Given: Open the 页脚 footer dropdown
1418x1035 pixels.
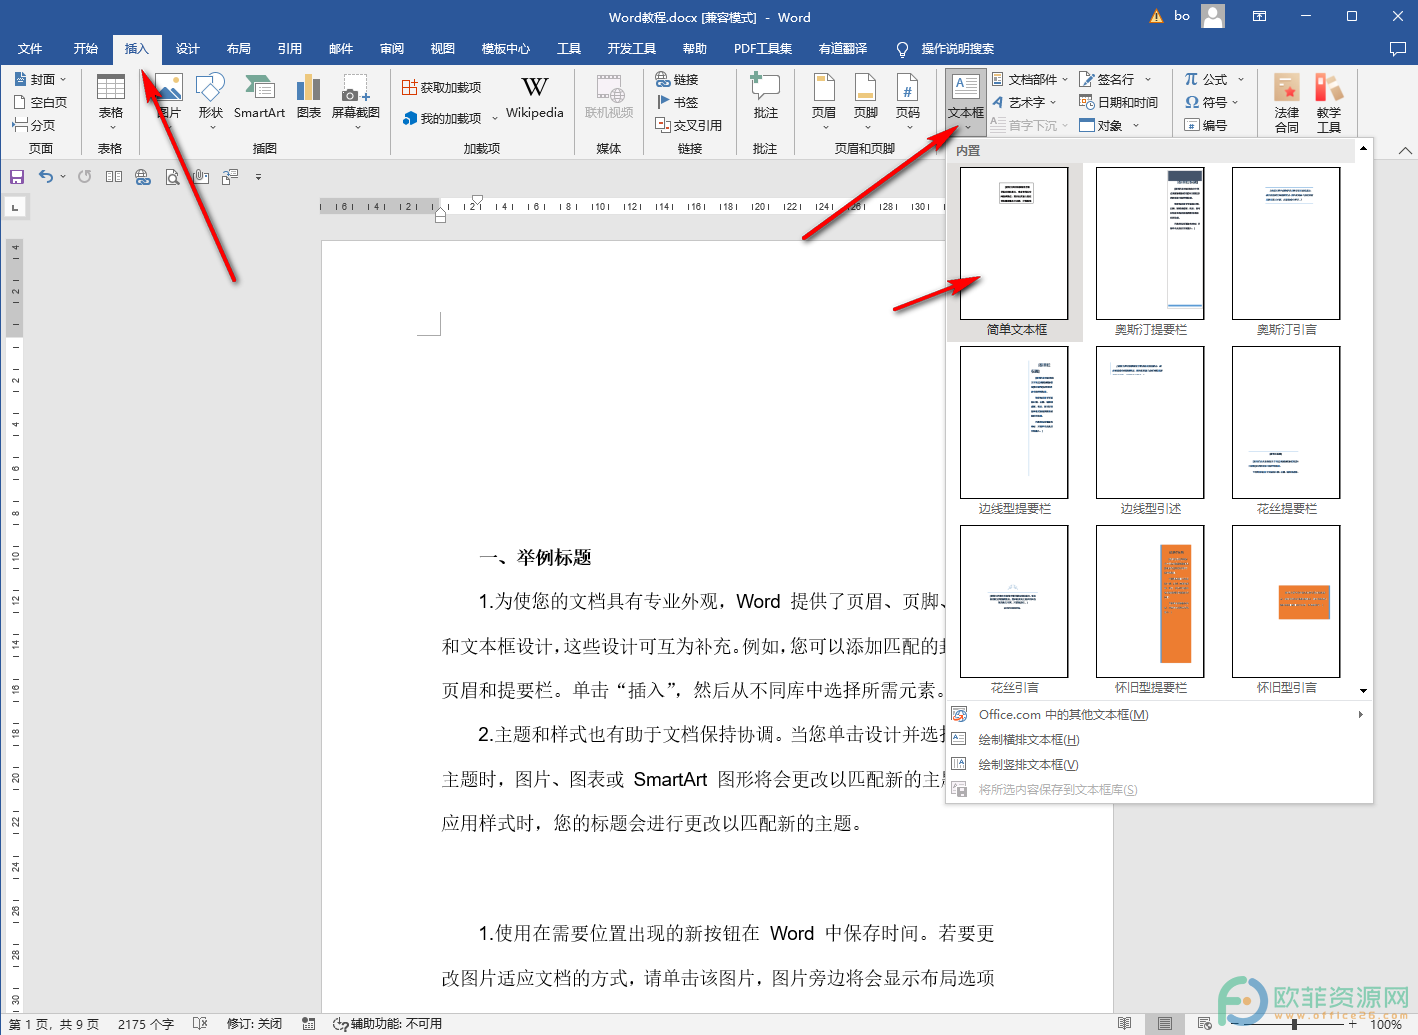Looking at the screenshot, I should pyautogui.click(x=866, y=102).
